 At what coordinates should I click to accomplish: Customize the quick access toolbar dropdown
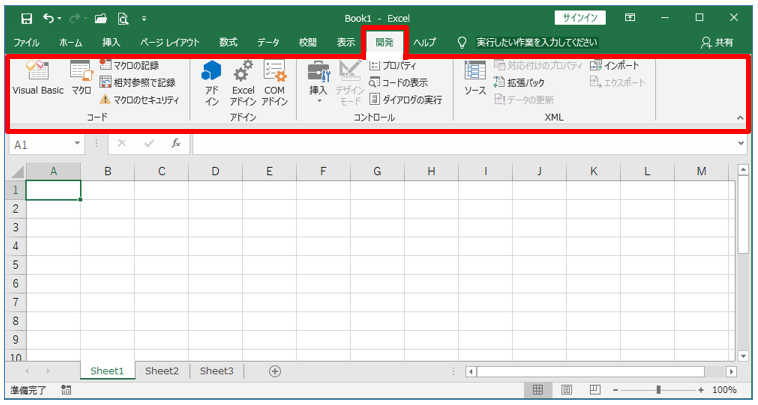pos(144,19)
